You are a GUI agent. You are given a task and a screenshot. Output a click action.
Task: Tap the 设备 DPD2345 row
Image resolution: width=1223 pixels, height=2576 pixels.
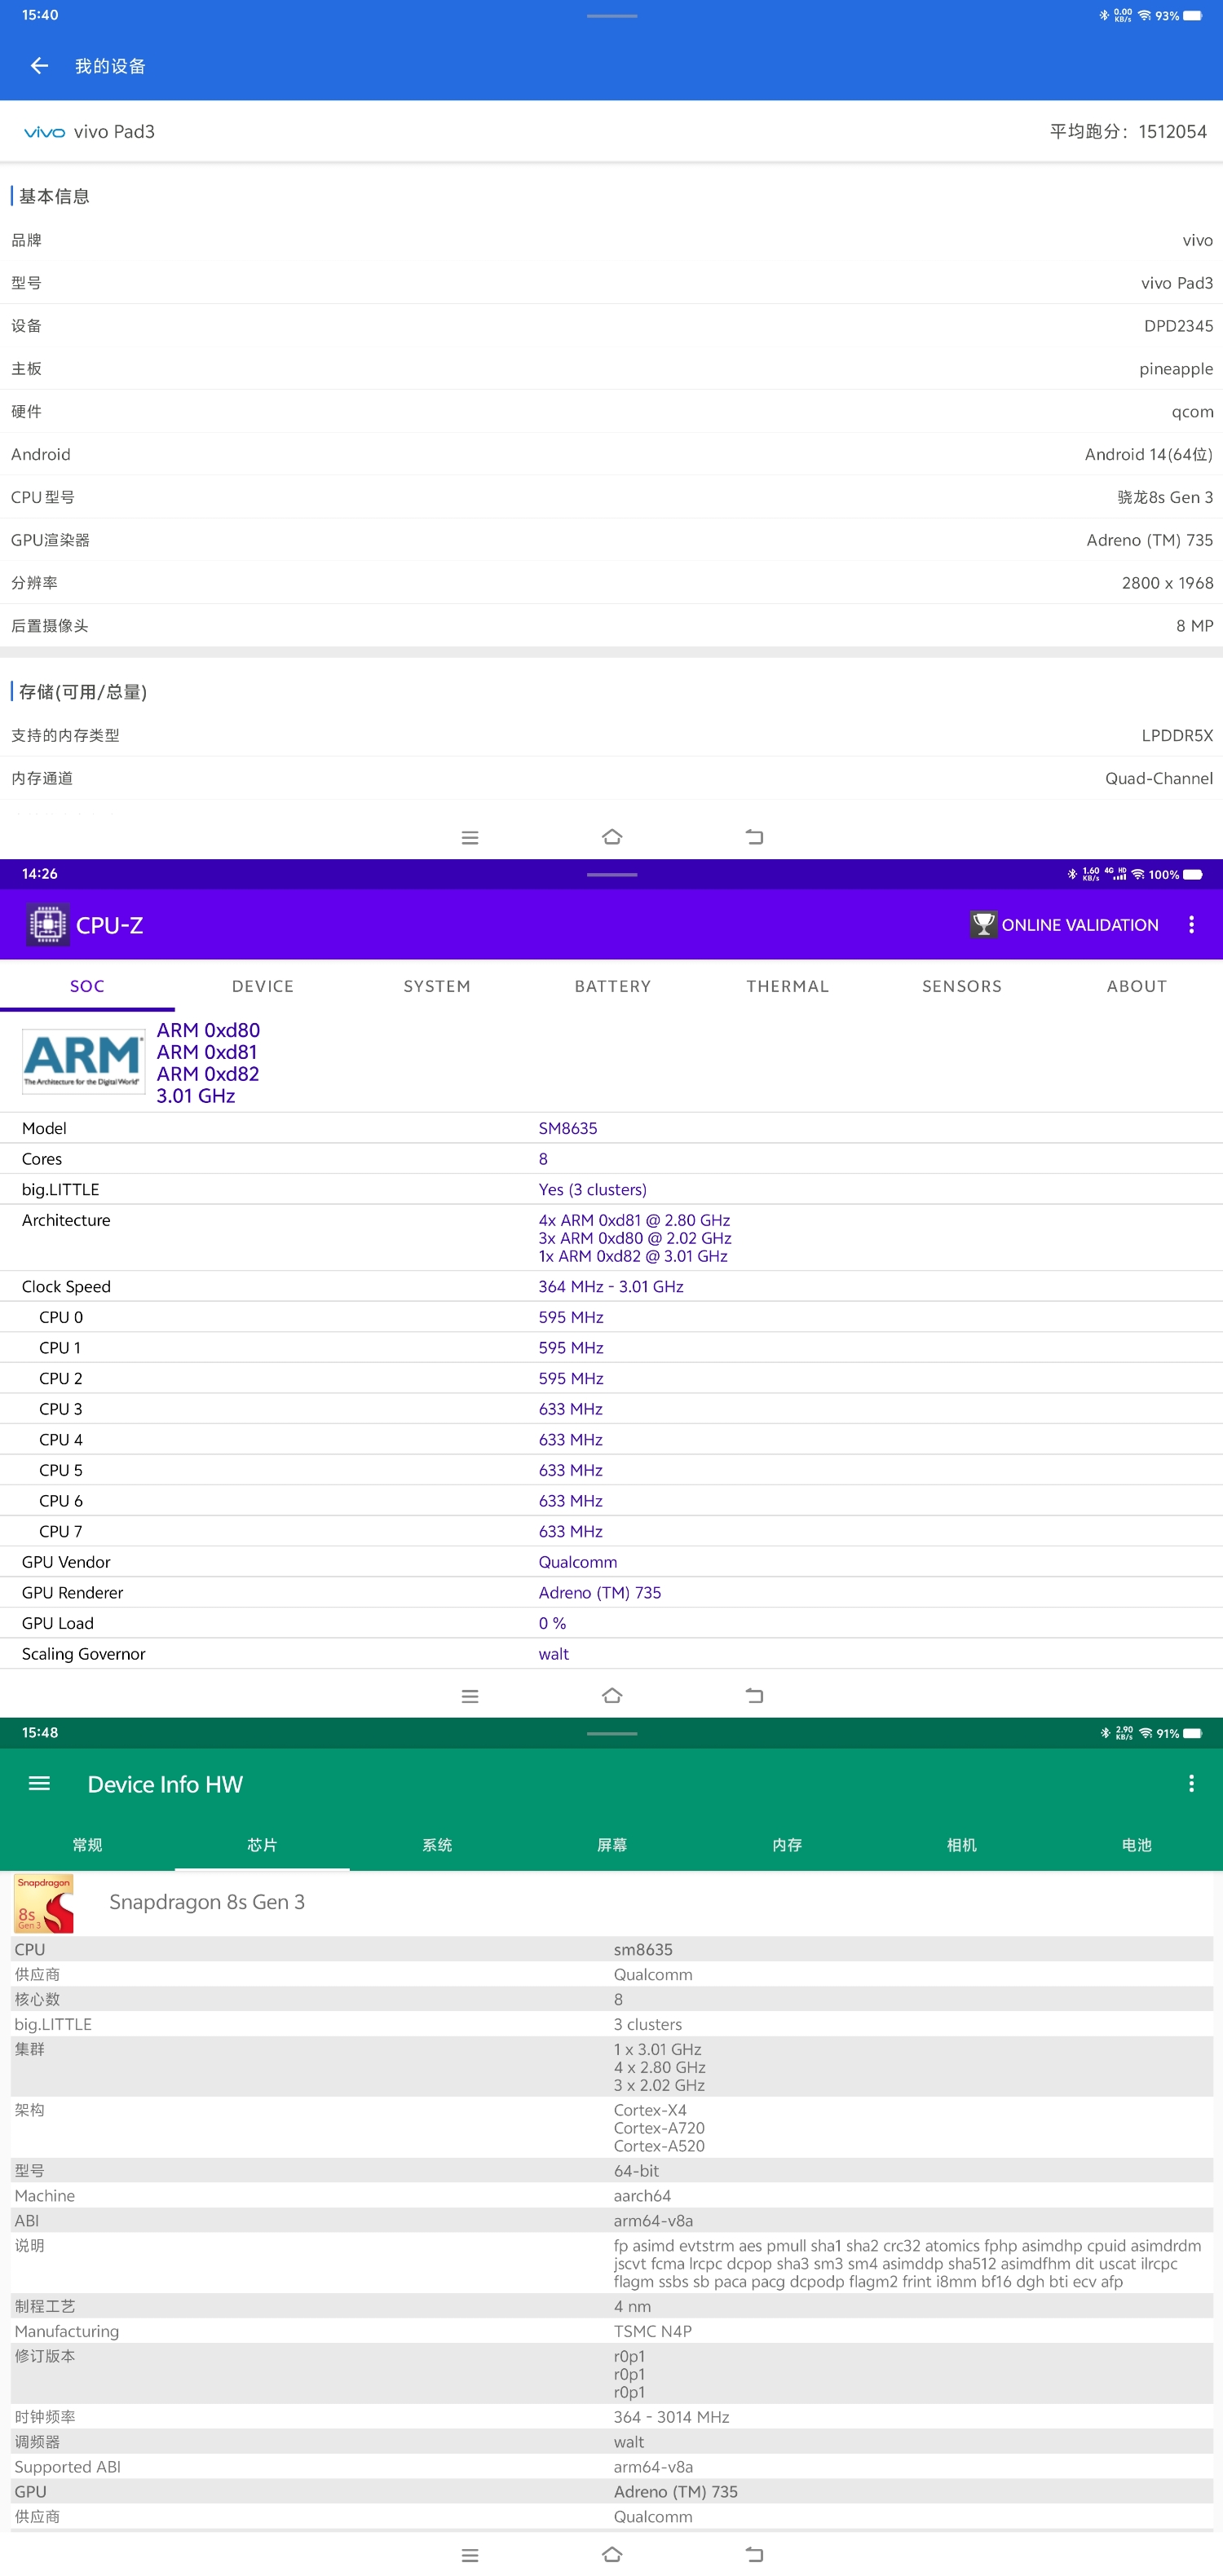611,326
